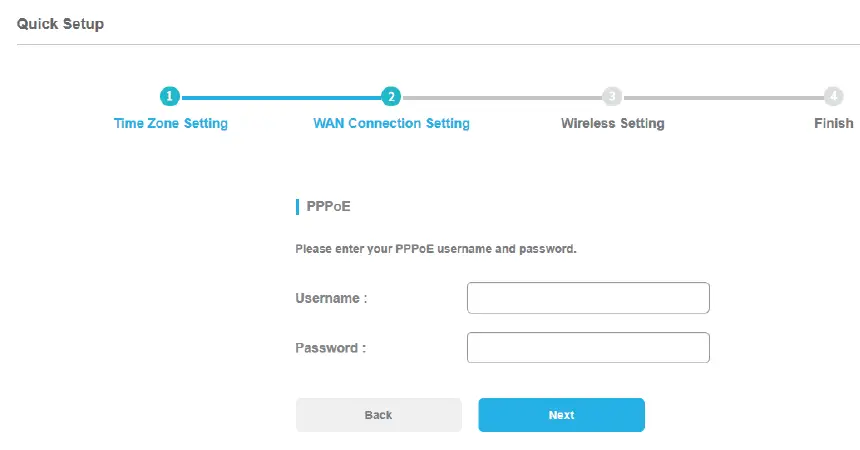Click the Password field label

click(x=331, y=348)
